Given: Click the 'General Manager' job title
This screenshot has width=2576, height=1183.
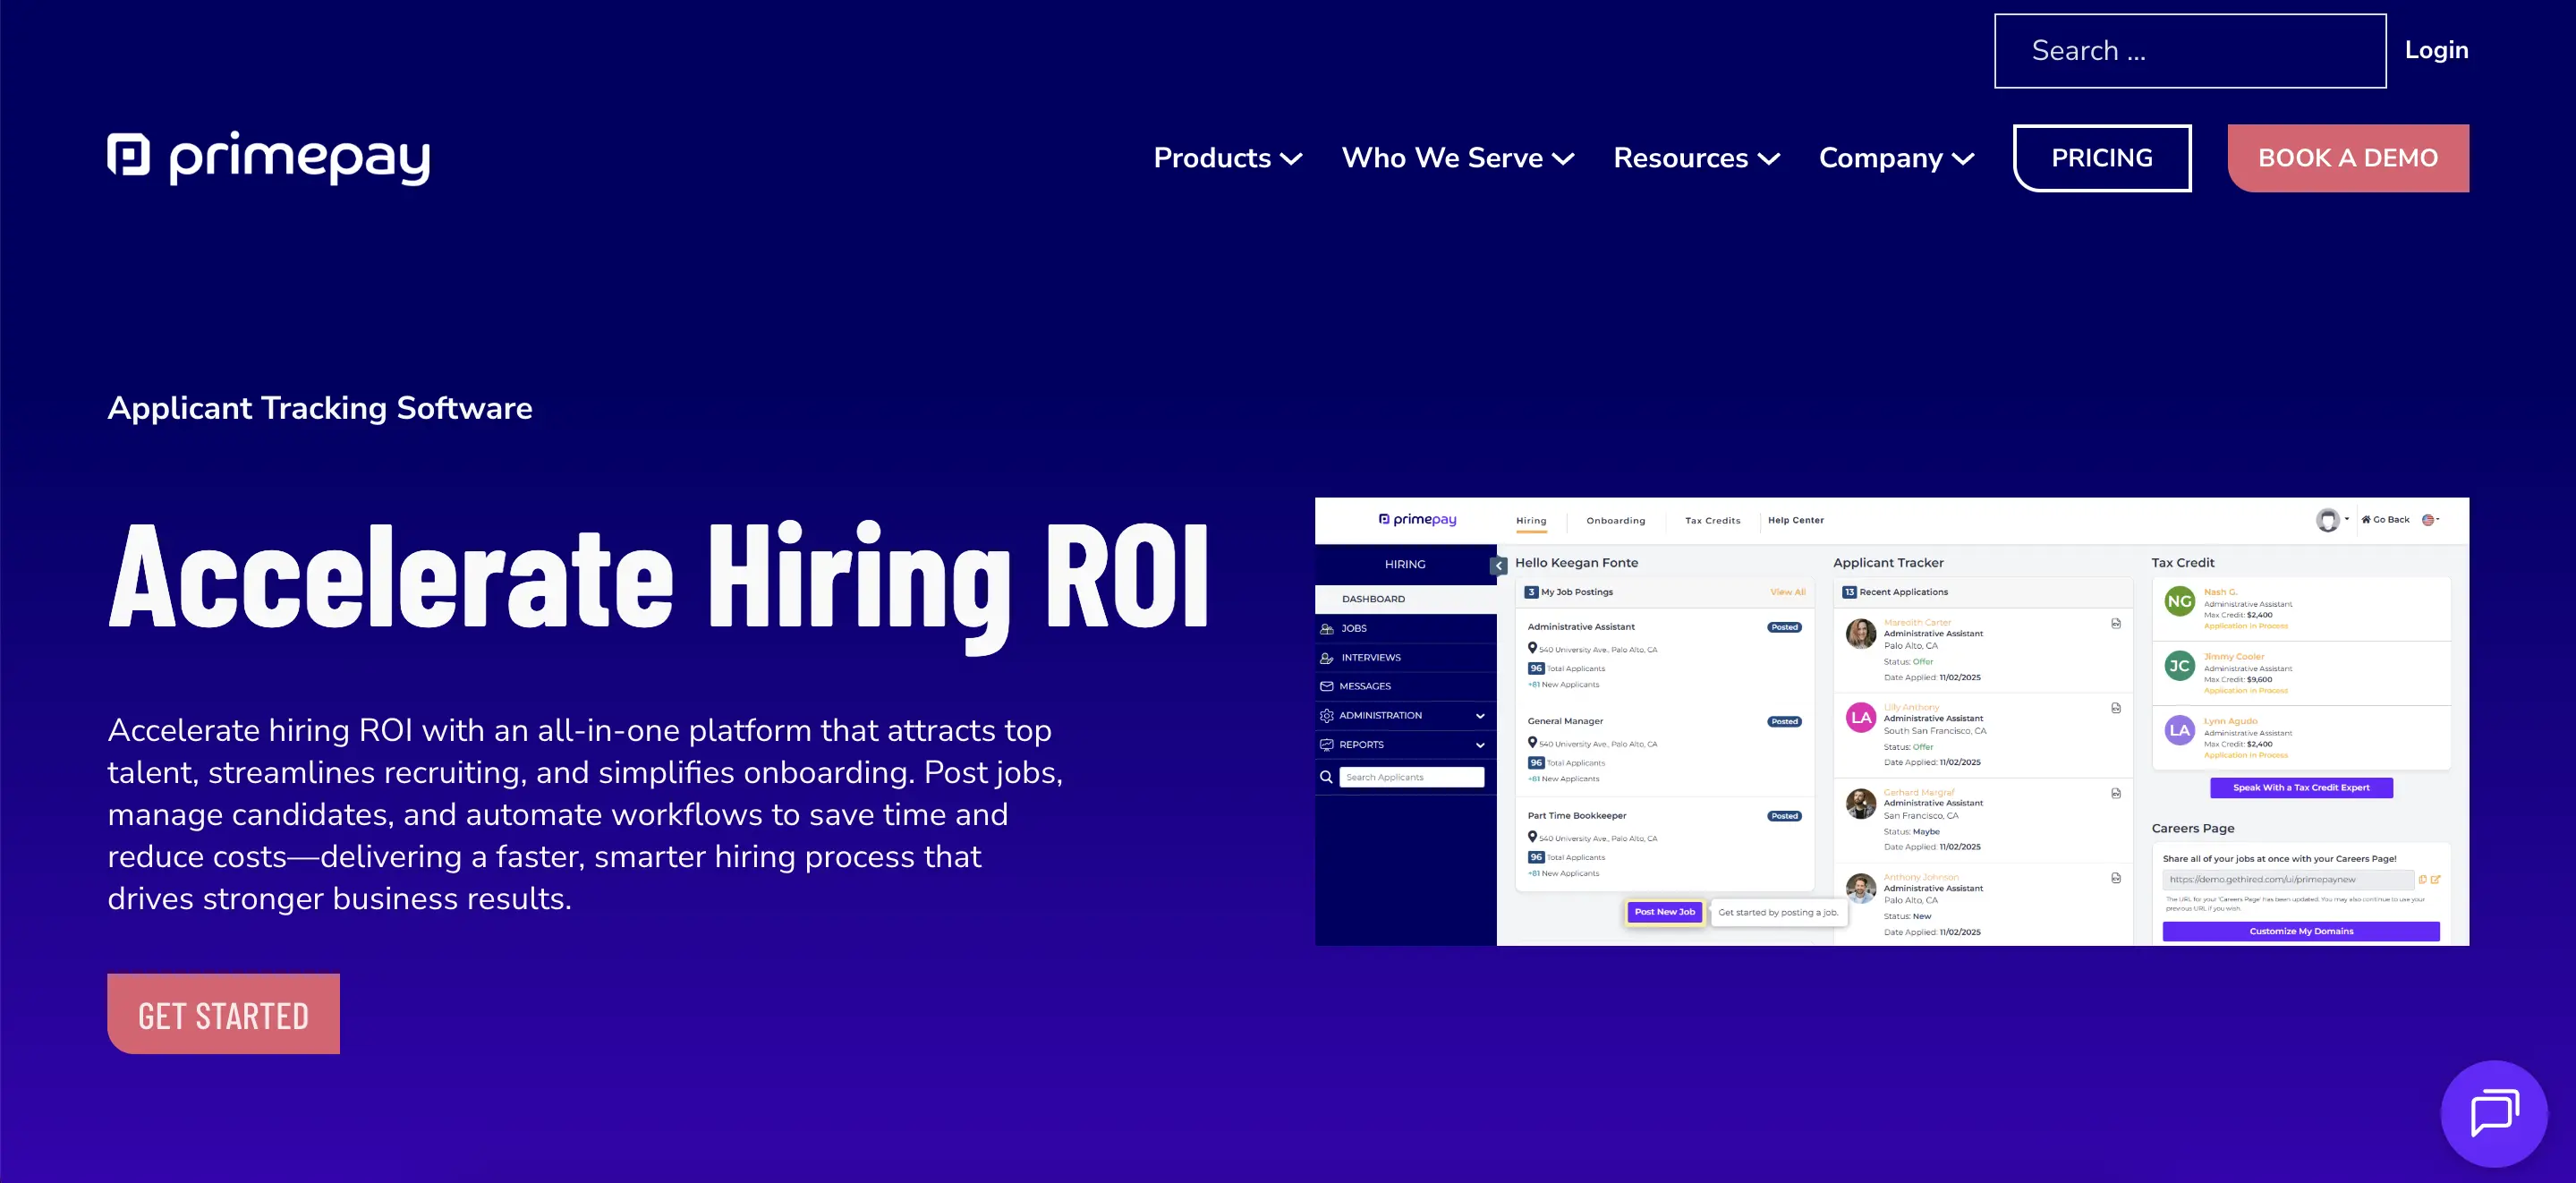Looking at the screenshot, I should click(x=1565, y=721).
